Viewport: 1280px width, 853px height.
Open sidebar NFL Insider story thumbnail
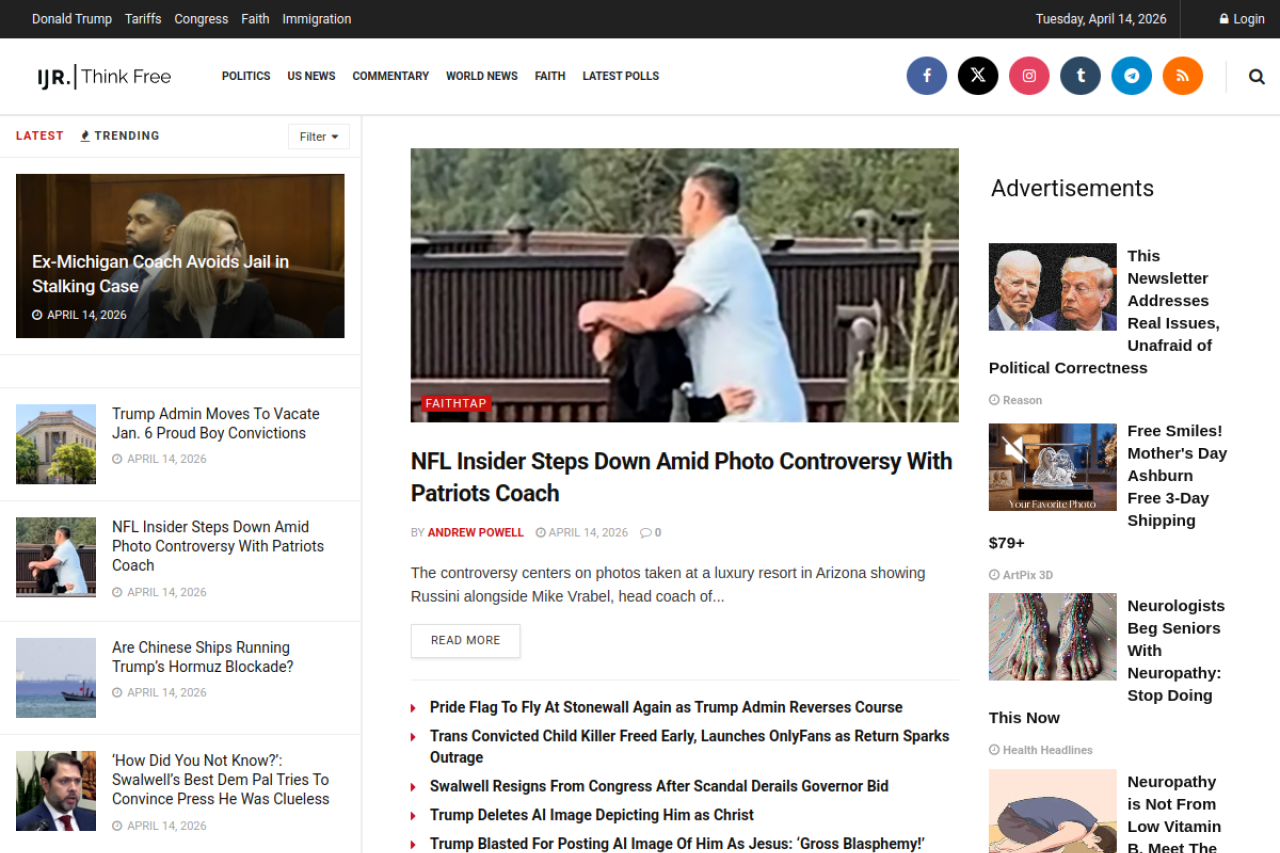click(56, 557)
